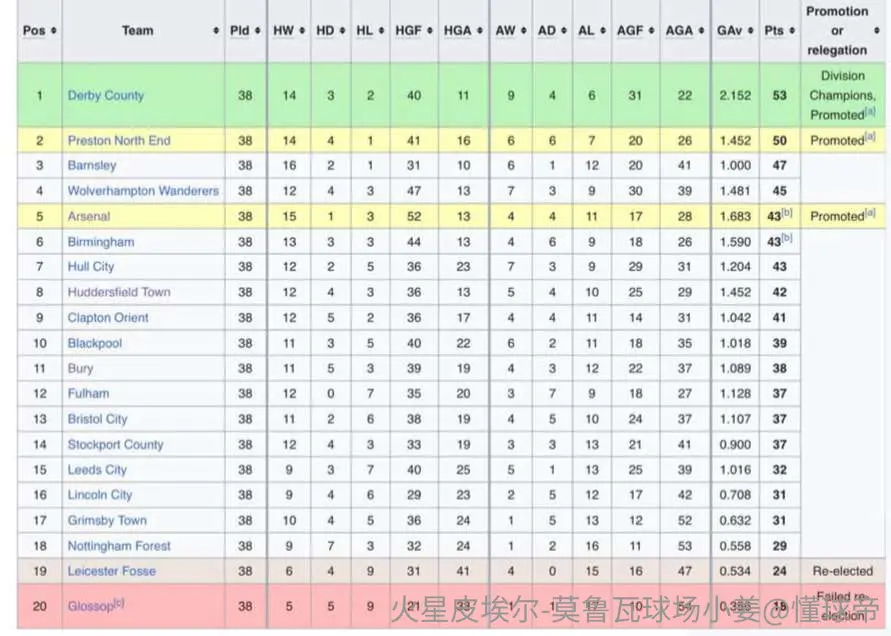Select Barnsley's points value 47
Image resolution: width=891 pixels, height=636 pixels.
tap(780, 165)
